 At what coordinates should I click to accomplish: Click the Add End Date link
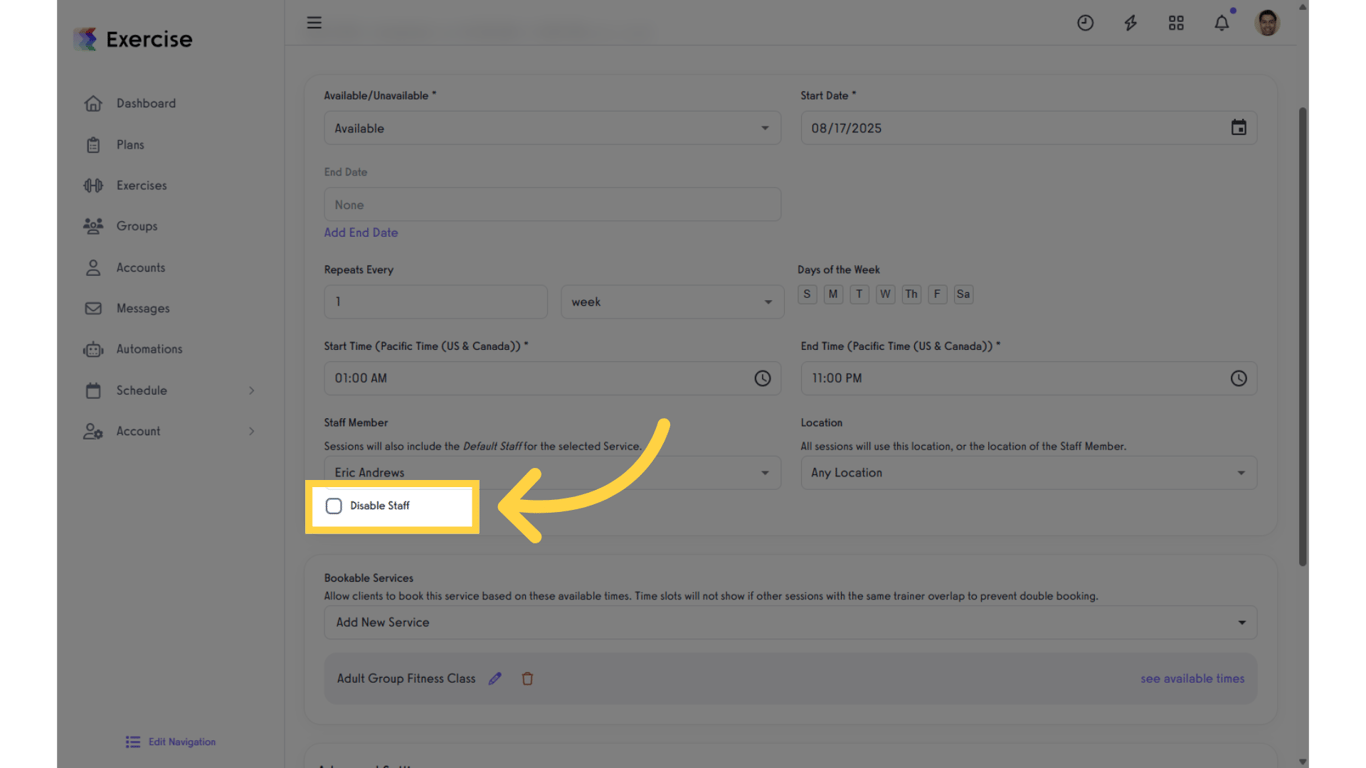coord(361,233)
